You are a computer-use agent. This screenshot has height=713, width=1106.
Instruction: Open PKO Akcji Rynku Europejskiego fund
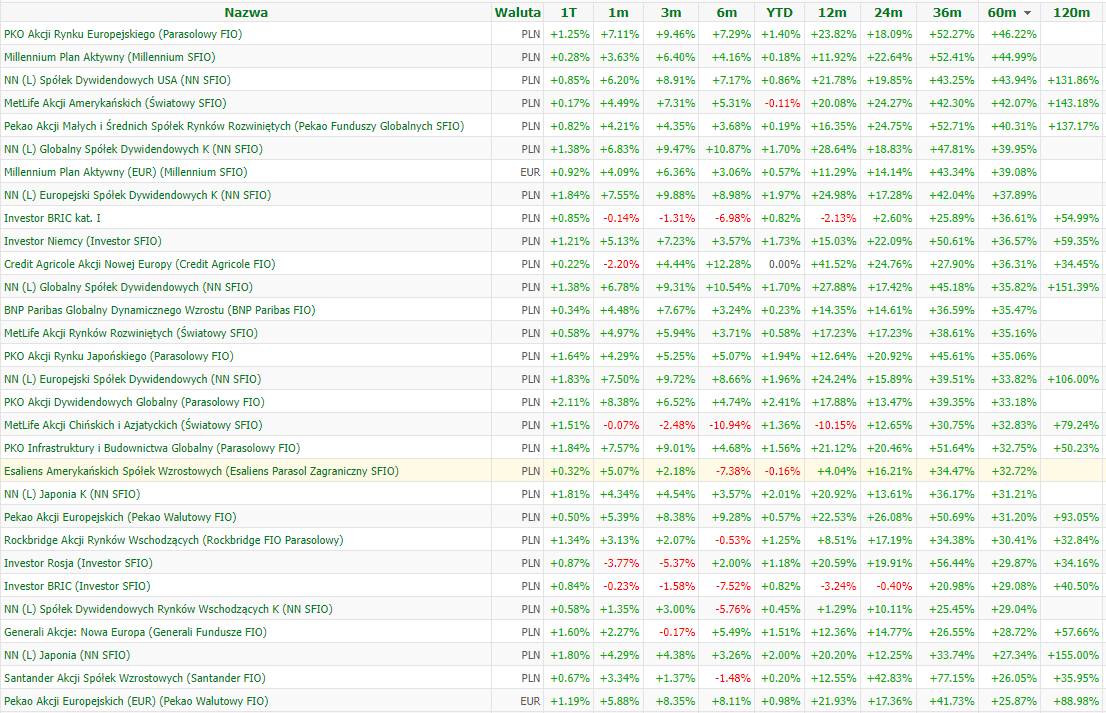click(x=123, y=34)
